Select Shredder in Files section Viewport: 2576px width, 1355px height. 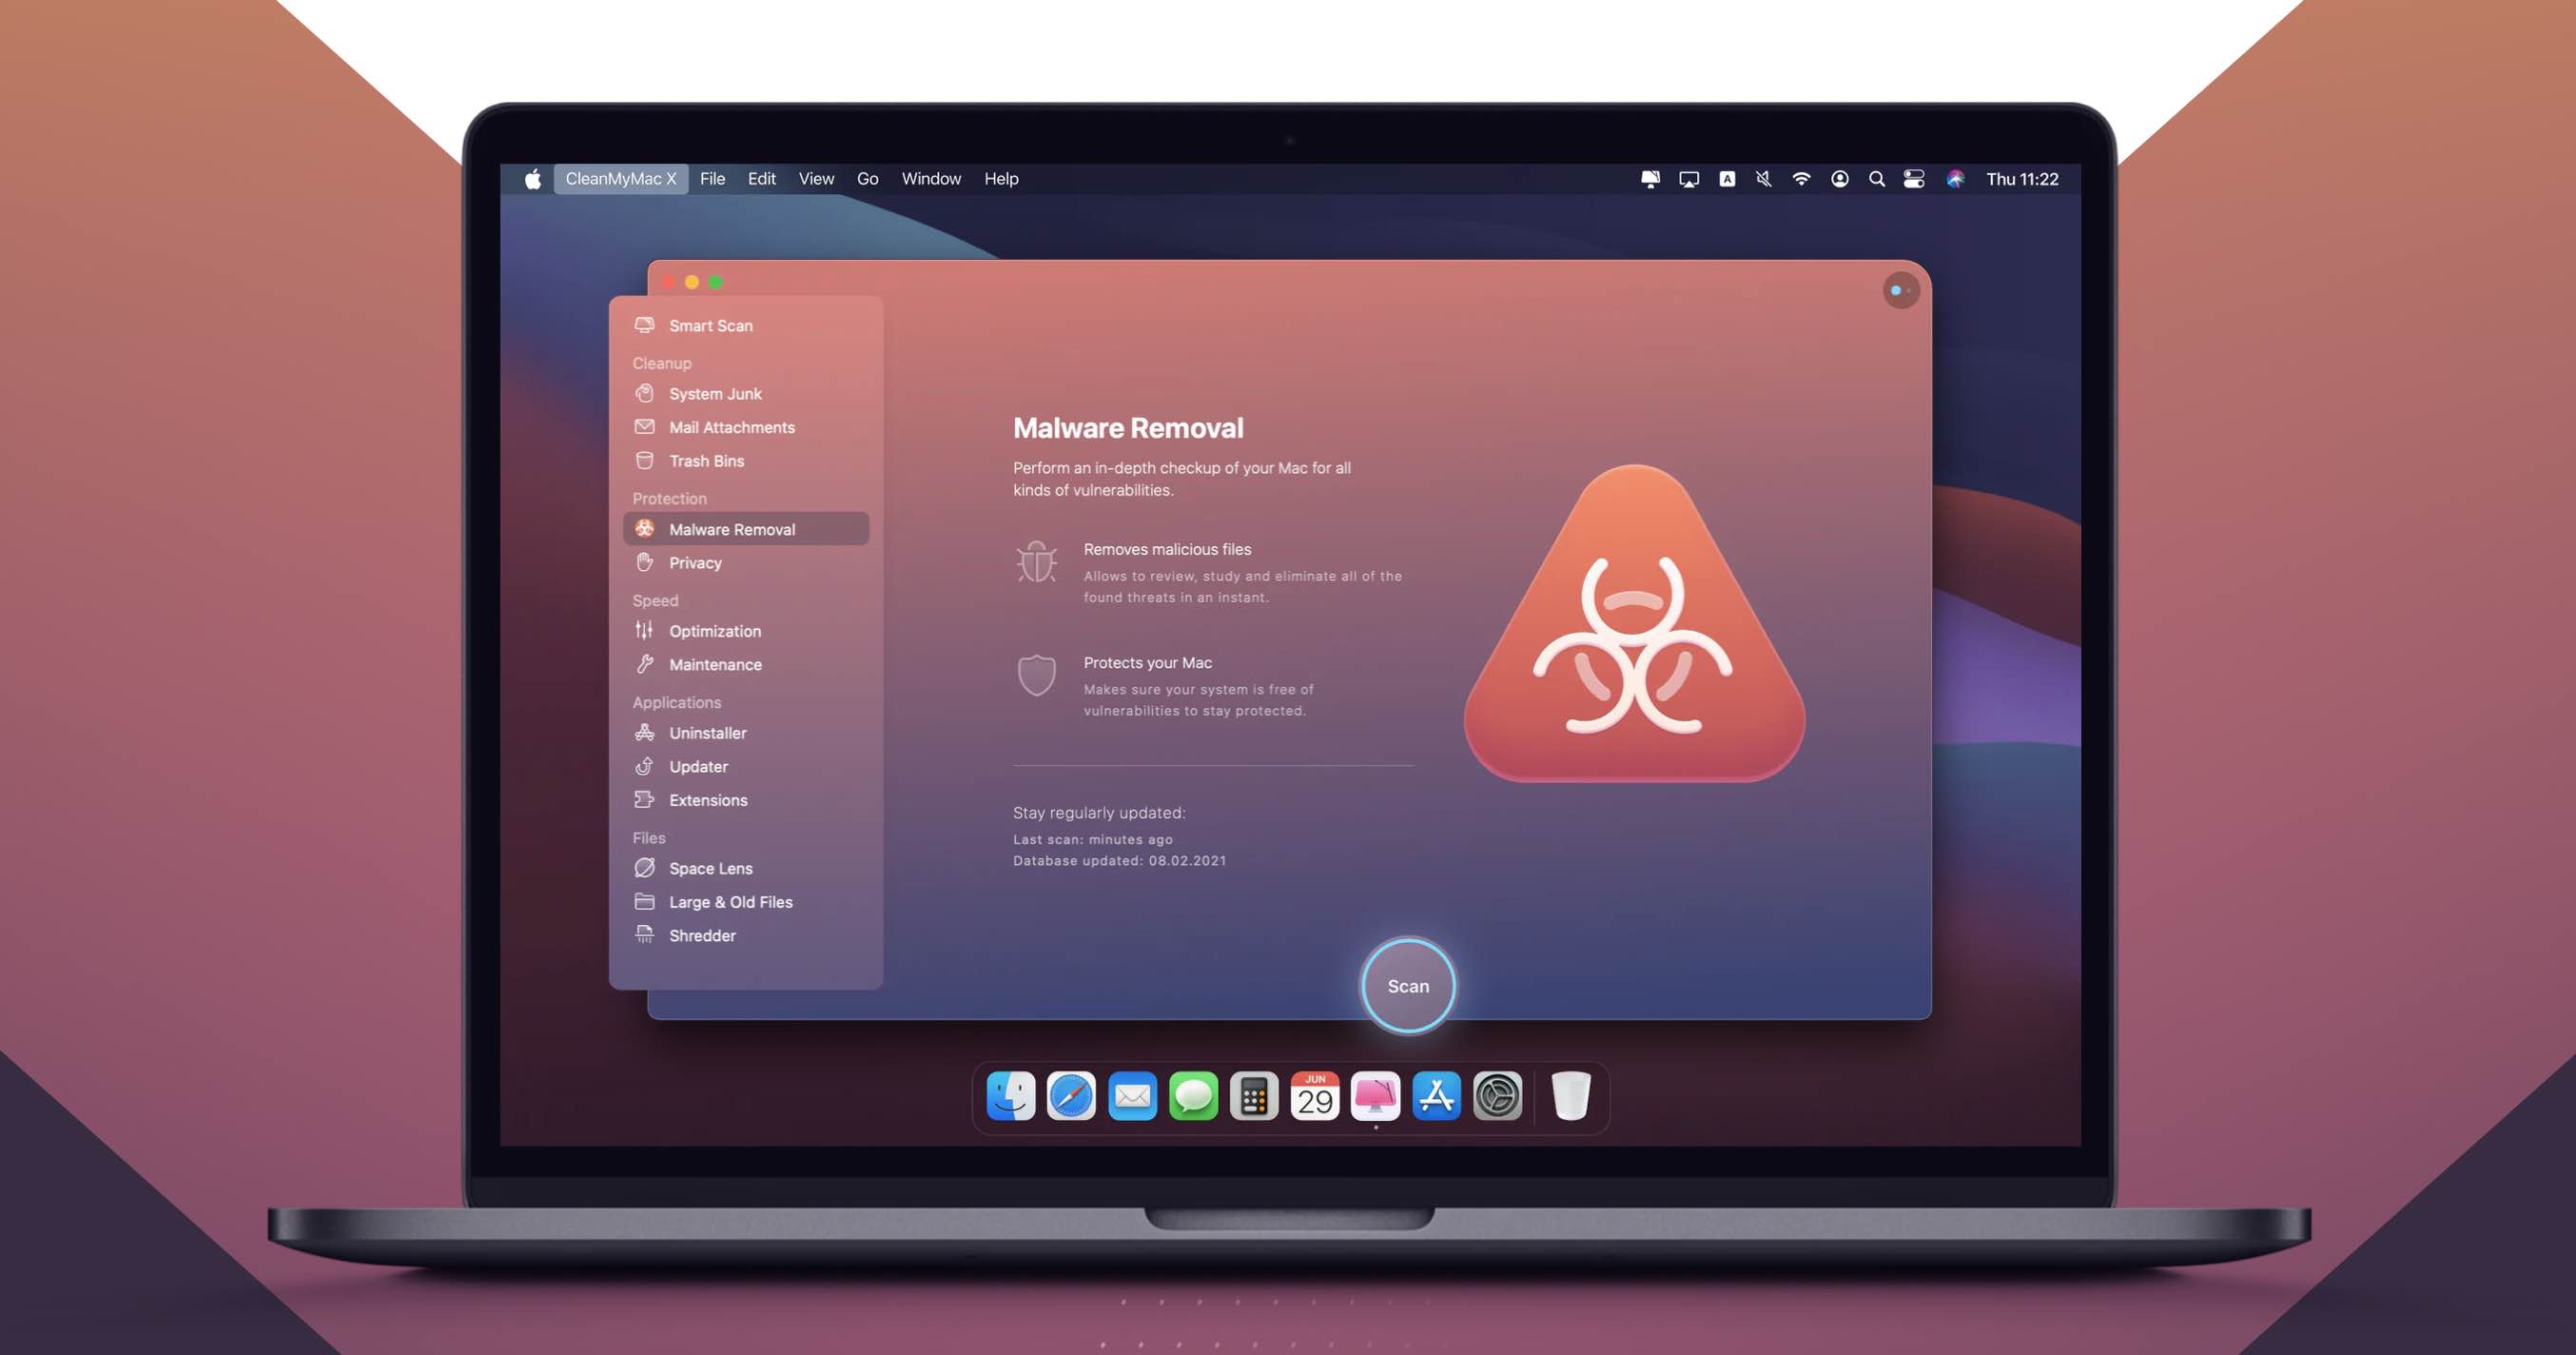pos(702,934)
